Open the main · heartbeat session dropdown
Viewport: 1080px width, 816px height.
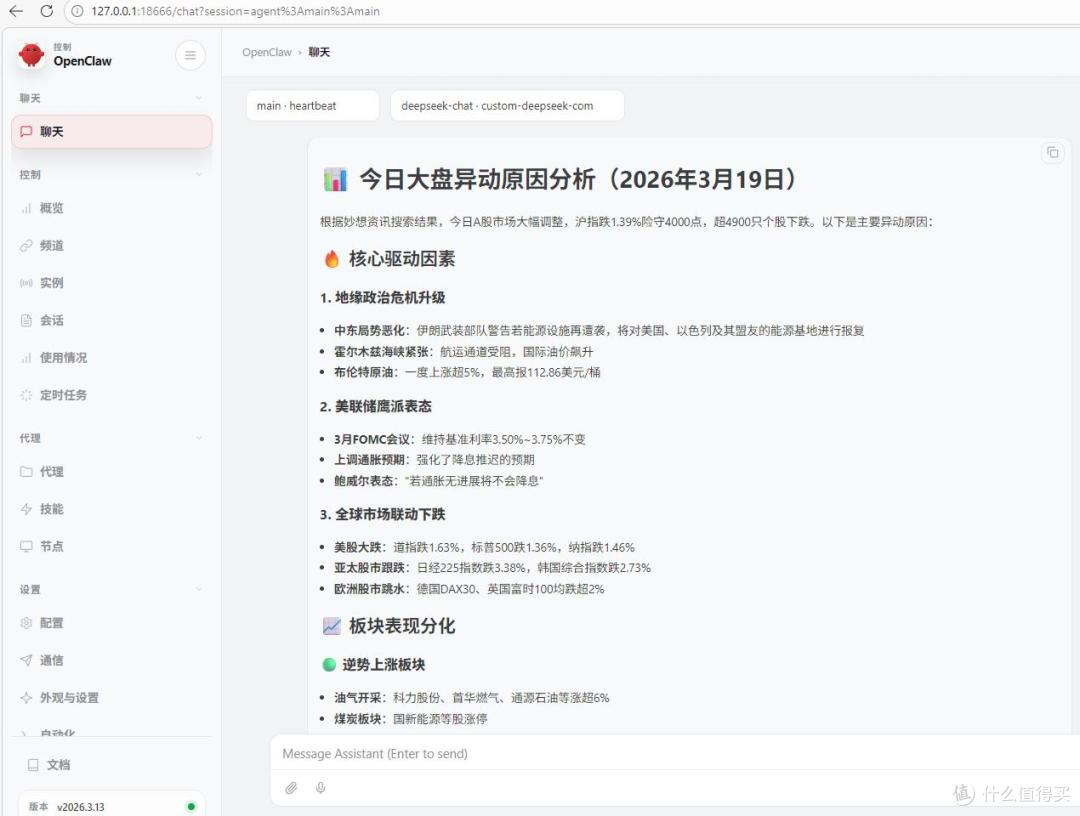click(x=313, y=105)
